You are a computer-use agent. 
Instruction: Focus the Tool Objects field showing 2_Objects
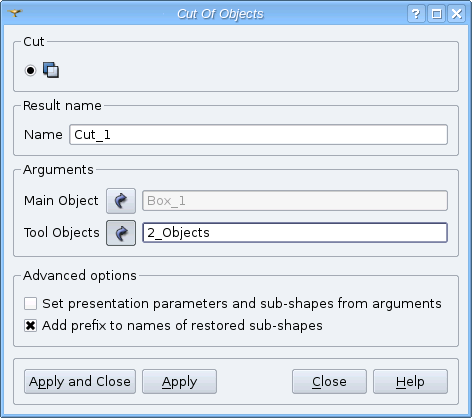295,233
